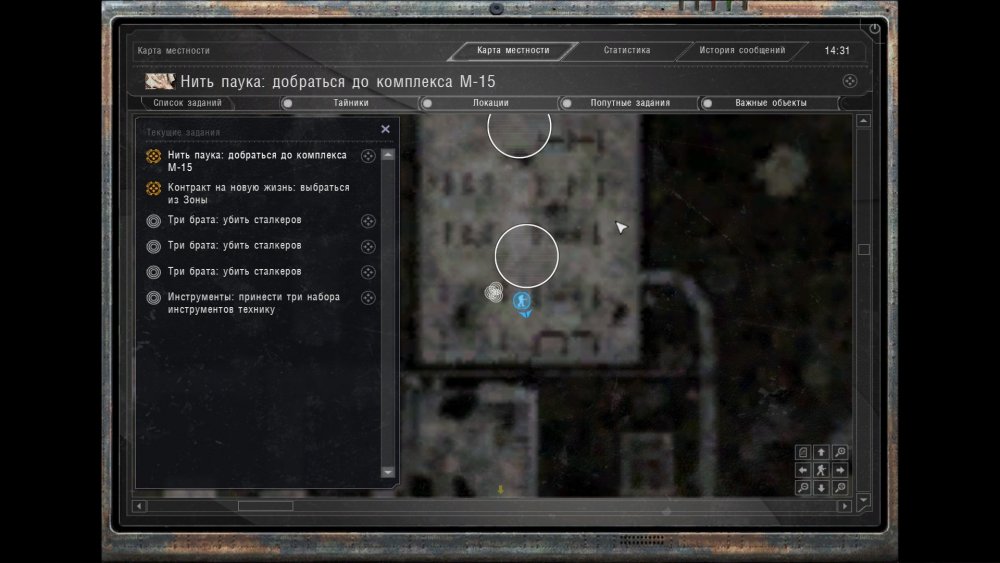Zoom in the map with plus magnifier
Image resolution: width=1000 pixels, height=563 pixels.
click(x=841, y=452)
